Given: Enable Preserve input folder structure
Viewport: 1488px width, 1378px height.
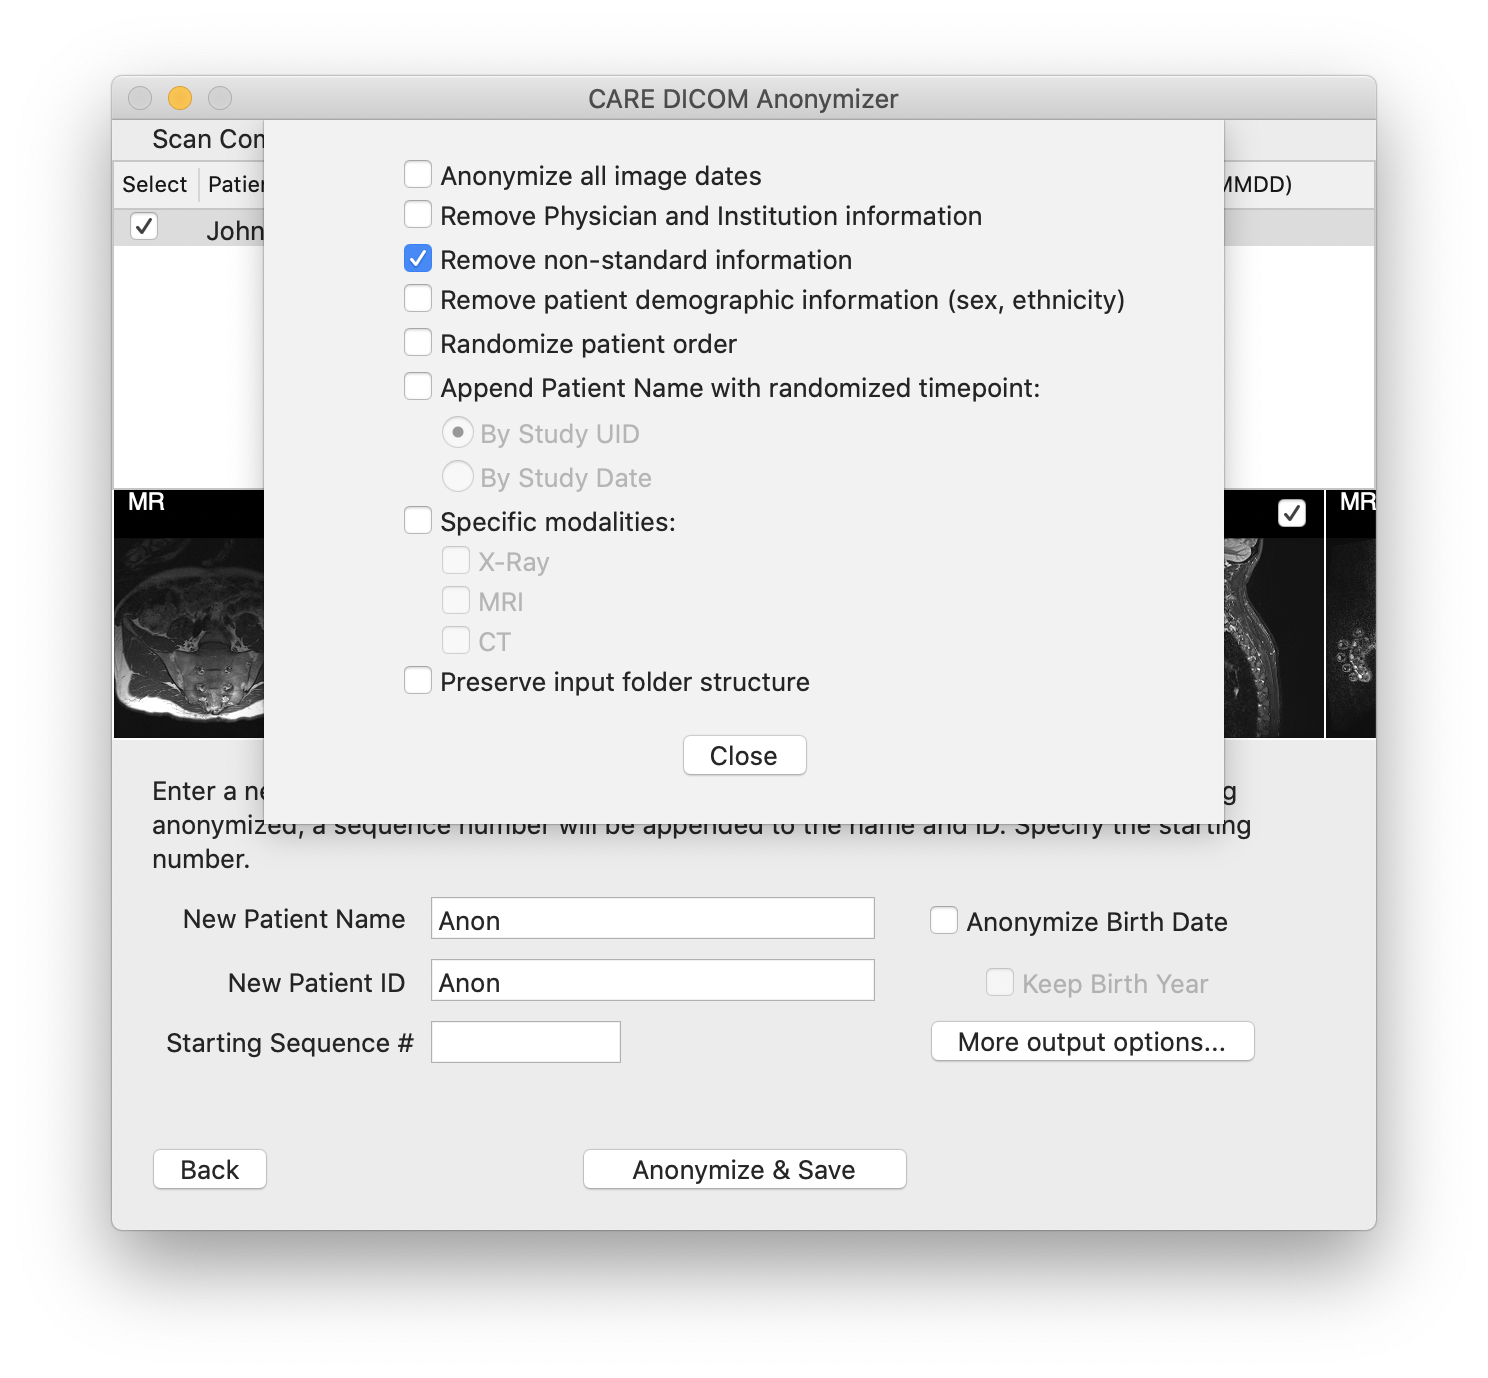Looking at the screenshot, I should [418, 681].
